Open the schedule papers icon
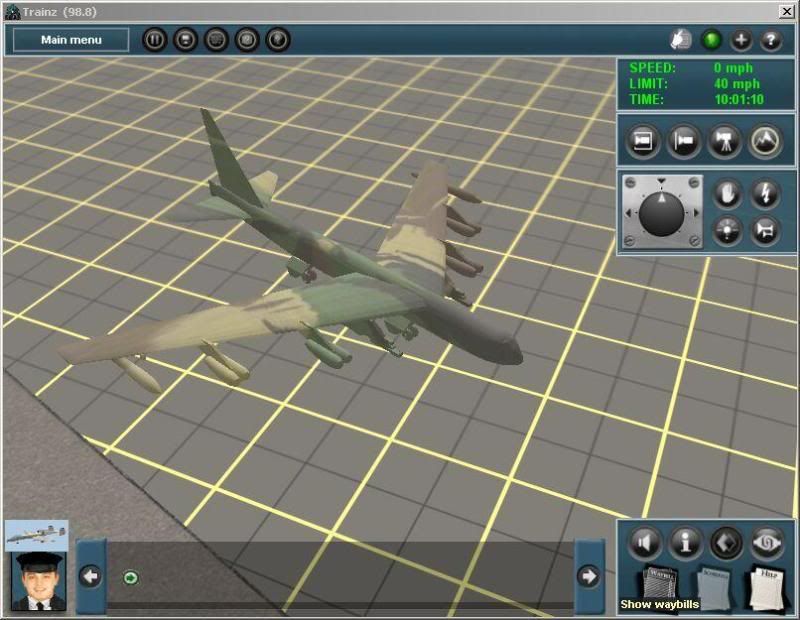Image resolution: width=800 pixels, height=620 pixels. (714, 588)
